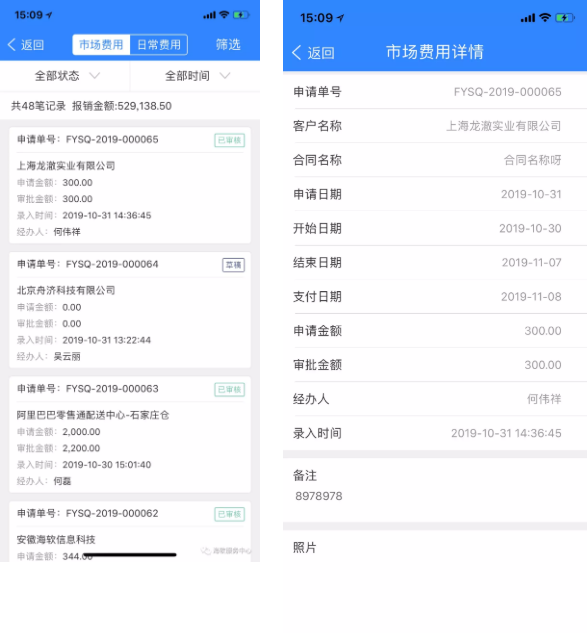Tap back chevron on expense list screen
Image resolution: width=587 pixels, height=633 pixels.
(12, 45)
